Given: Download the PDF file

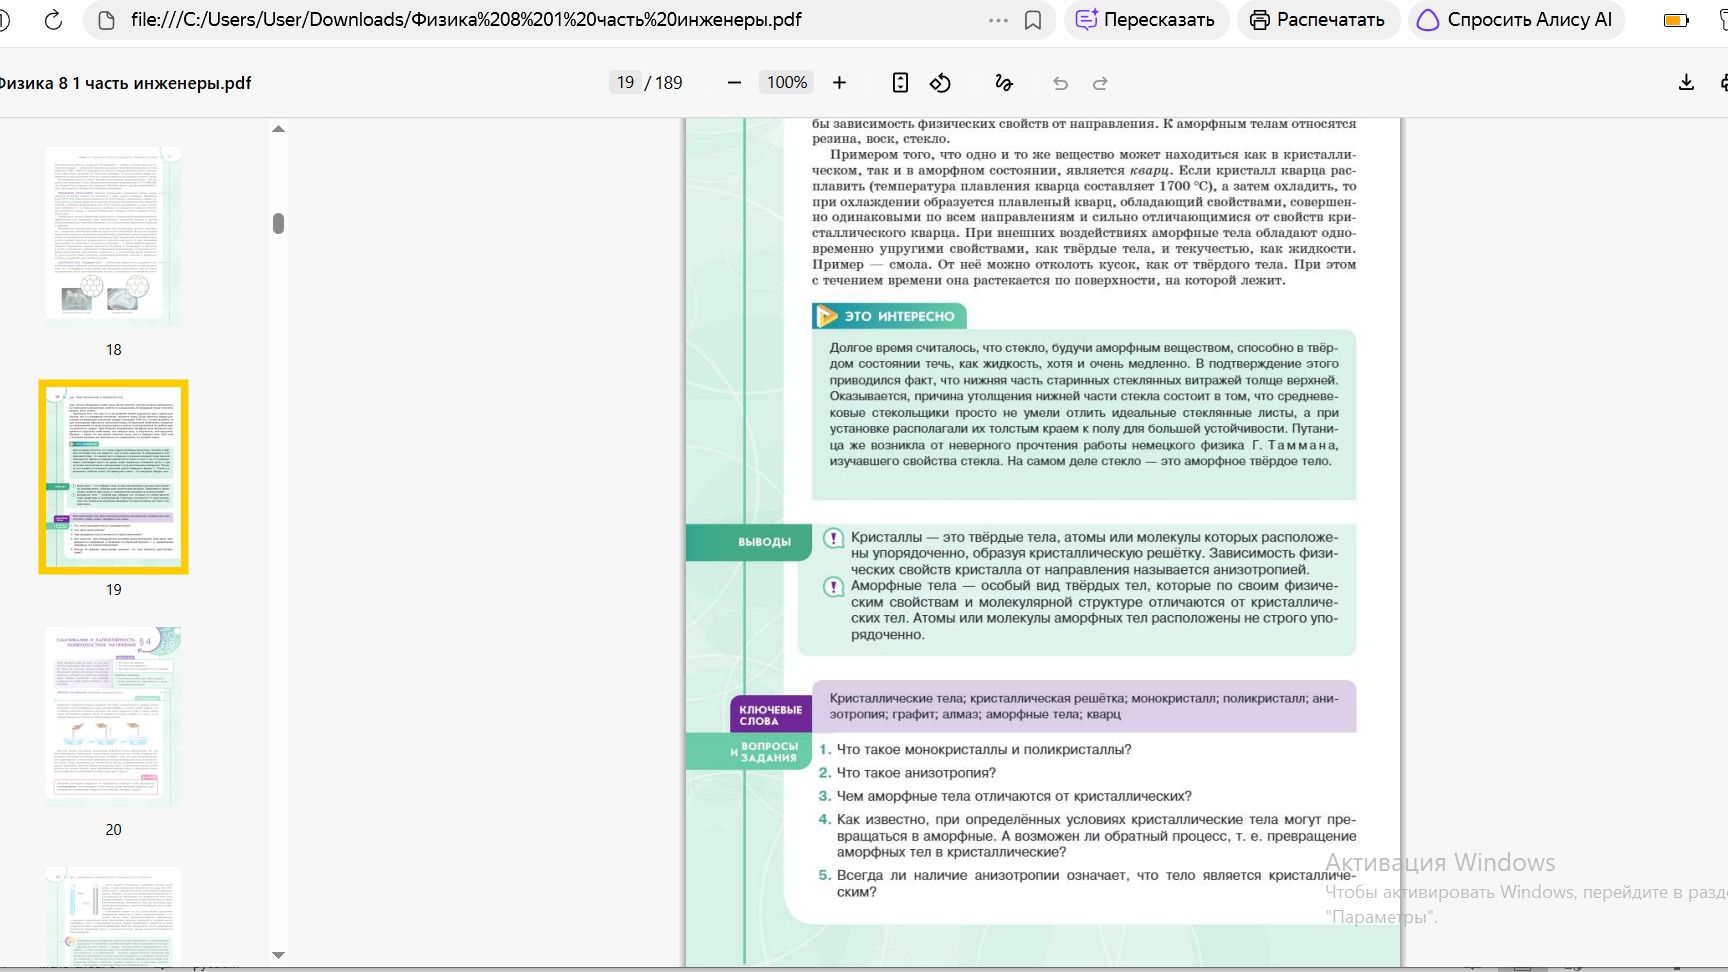Looking at the screenshot, I should (1686, 83).
